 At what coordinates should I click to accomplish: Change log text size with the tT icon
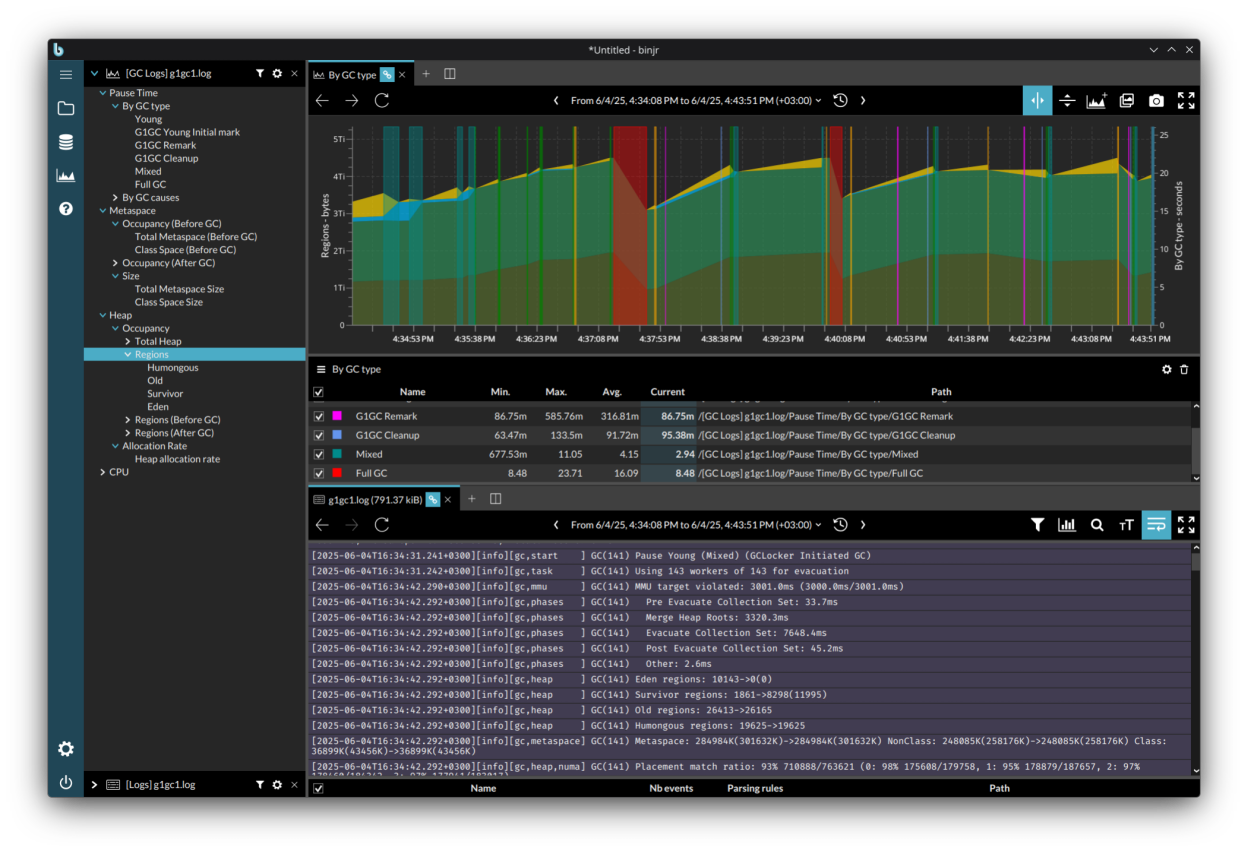[x=1127, y=524]
